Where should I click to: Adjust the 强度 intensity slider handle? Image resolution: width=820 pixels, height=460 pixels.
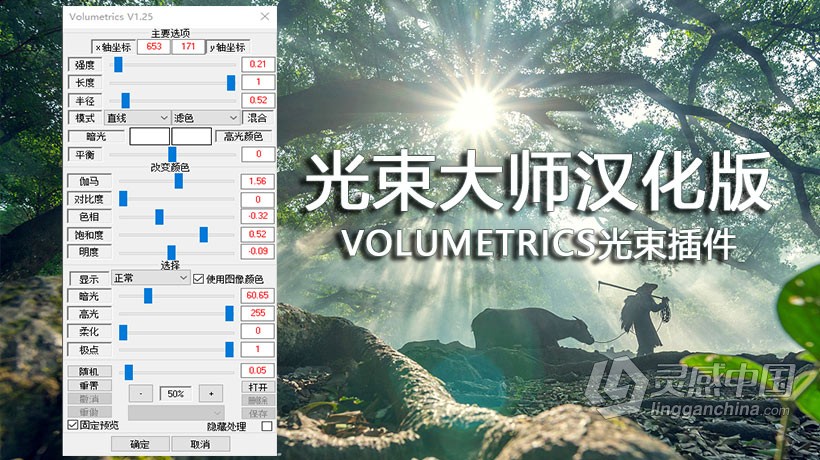click(118, 65)
